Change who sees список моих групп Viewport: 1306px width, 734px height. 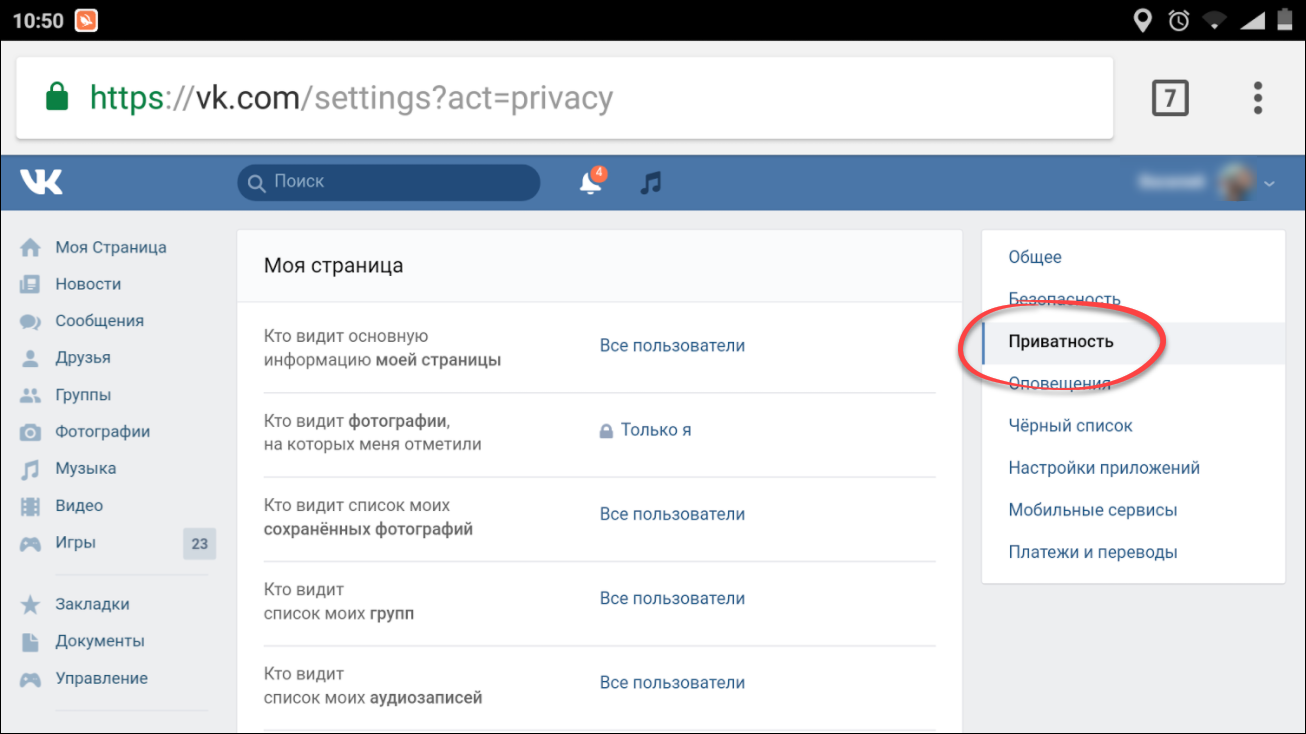coord(672,598)
